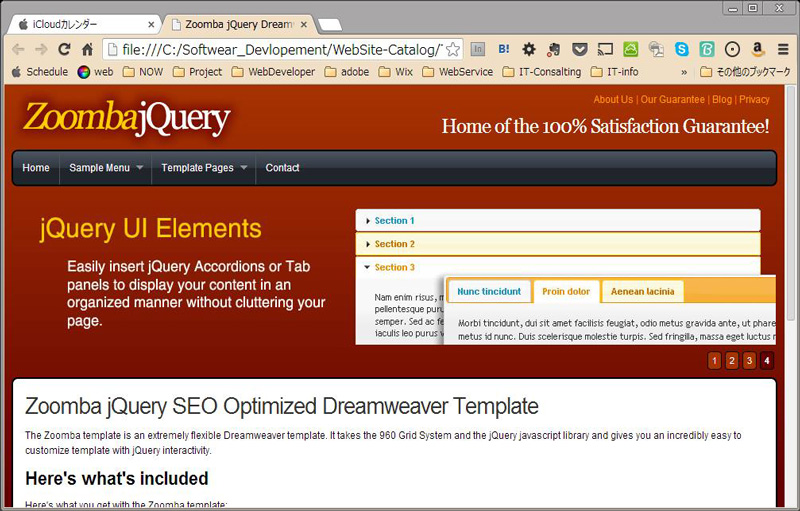Show hidden bookmarks with the chevron
Screen dimensions: 800x511
click(684, 72)
